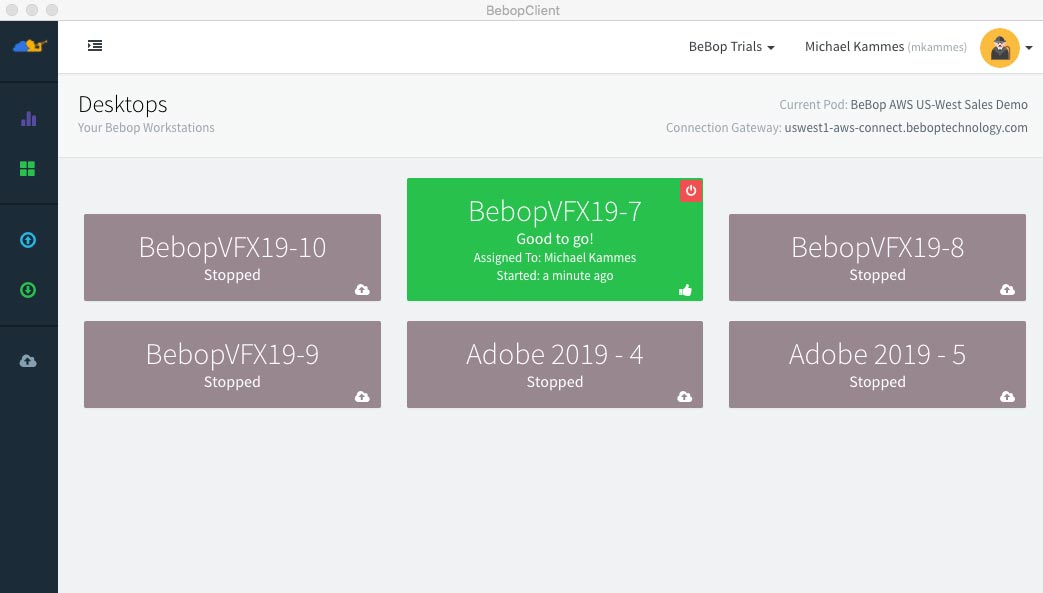The width and height of the screenshot is (1043, 593).
Task: Click the 'Good to go!' status text
Action: (x=555, y=239)
